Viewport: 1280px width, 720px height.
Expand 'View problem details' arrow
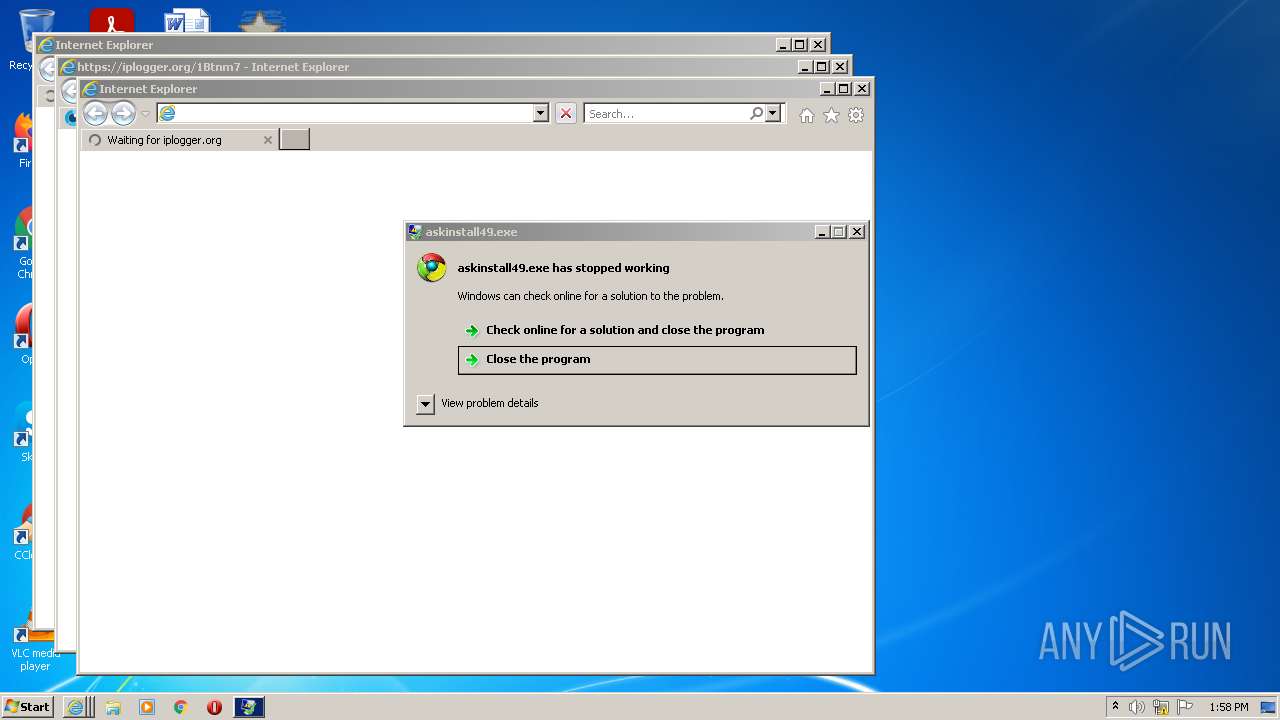(425, 404)
